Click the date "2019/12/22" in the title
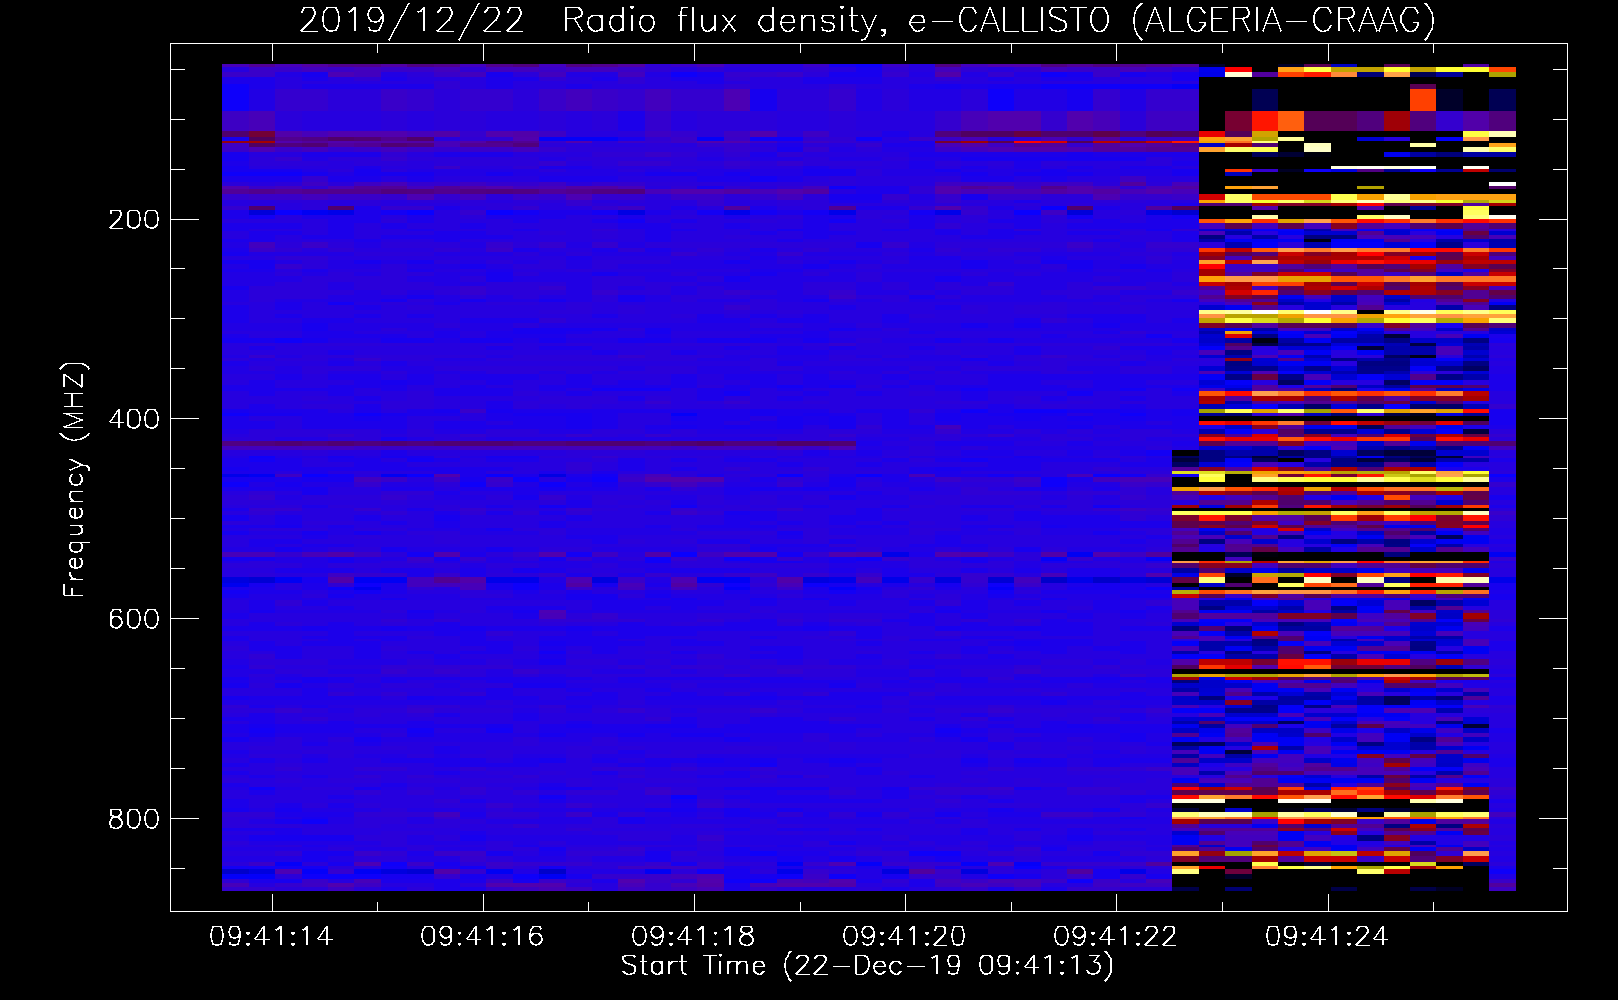The width and height of the screenshot is (1618, 1000). pyautogui.click(x=412, y=21)
